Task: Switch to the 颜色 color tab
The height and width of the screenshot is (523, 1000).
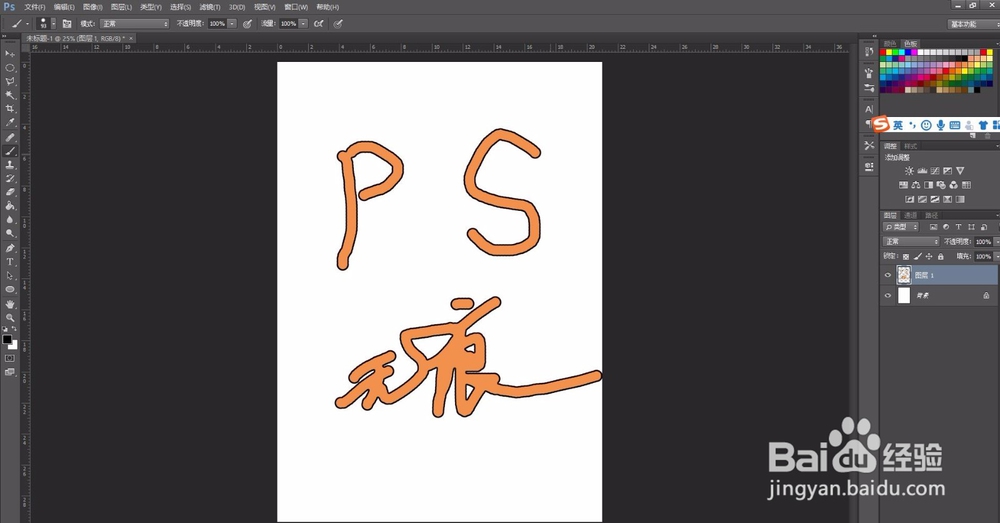Action: (x=890, y=43)
